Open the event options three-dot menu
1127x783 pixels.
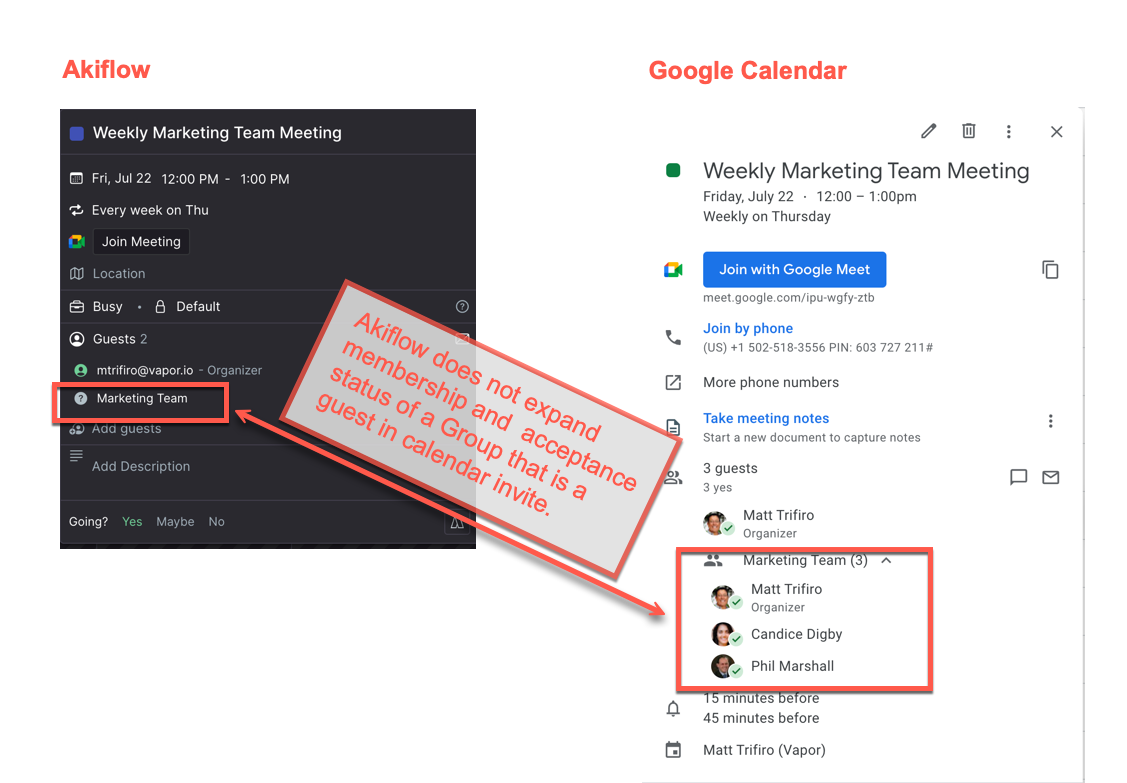1008,132
